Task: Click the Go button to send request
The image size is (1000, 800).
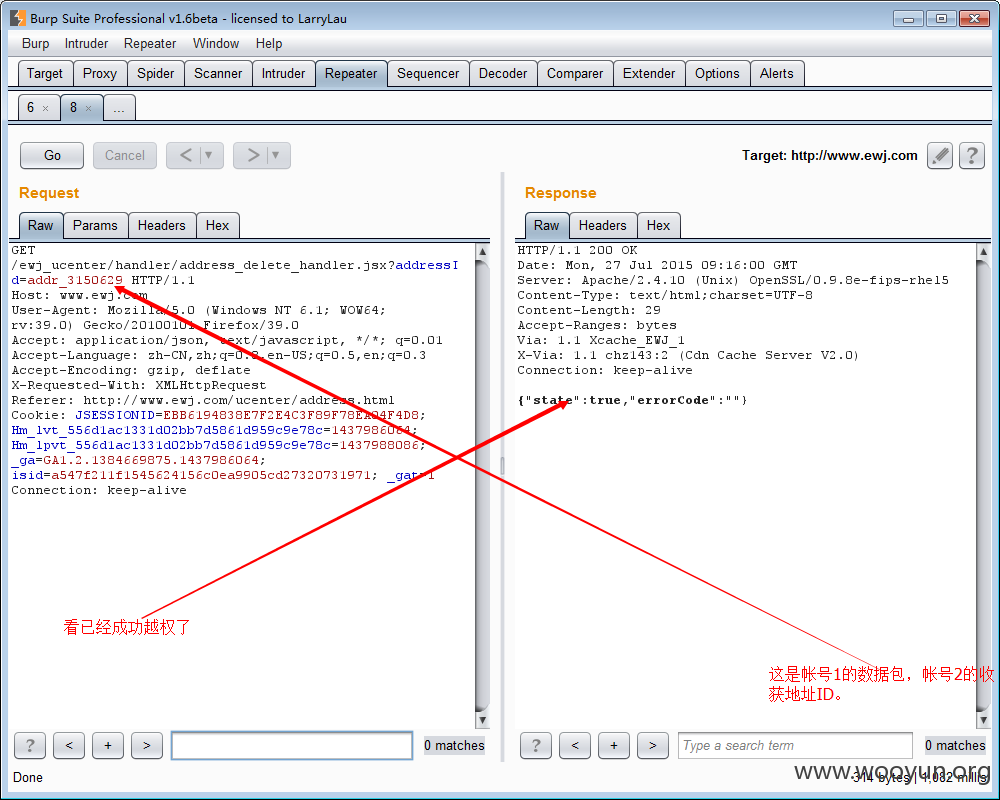Action: [52, 156]
